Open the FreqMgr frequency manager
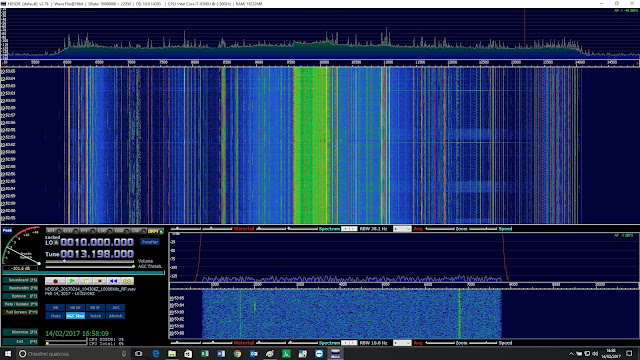The image size is (640, 360). pos(150,242)
